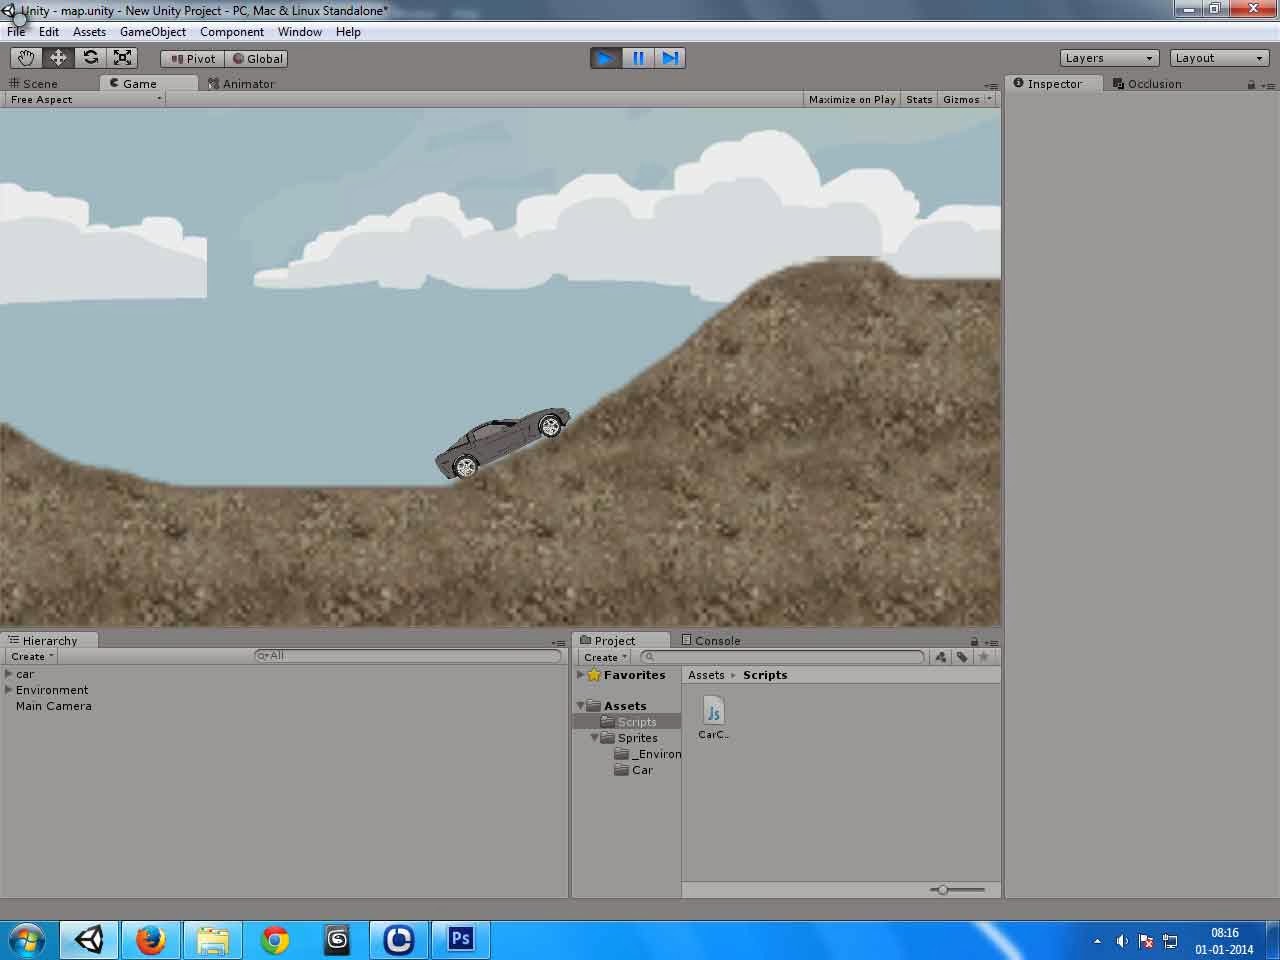This screenshot has height=960, width=1280.
Task: Save the current search as favorite
Action: pyautogui.click(x=985, y=657)
